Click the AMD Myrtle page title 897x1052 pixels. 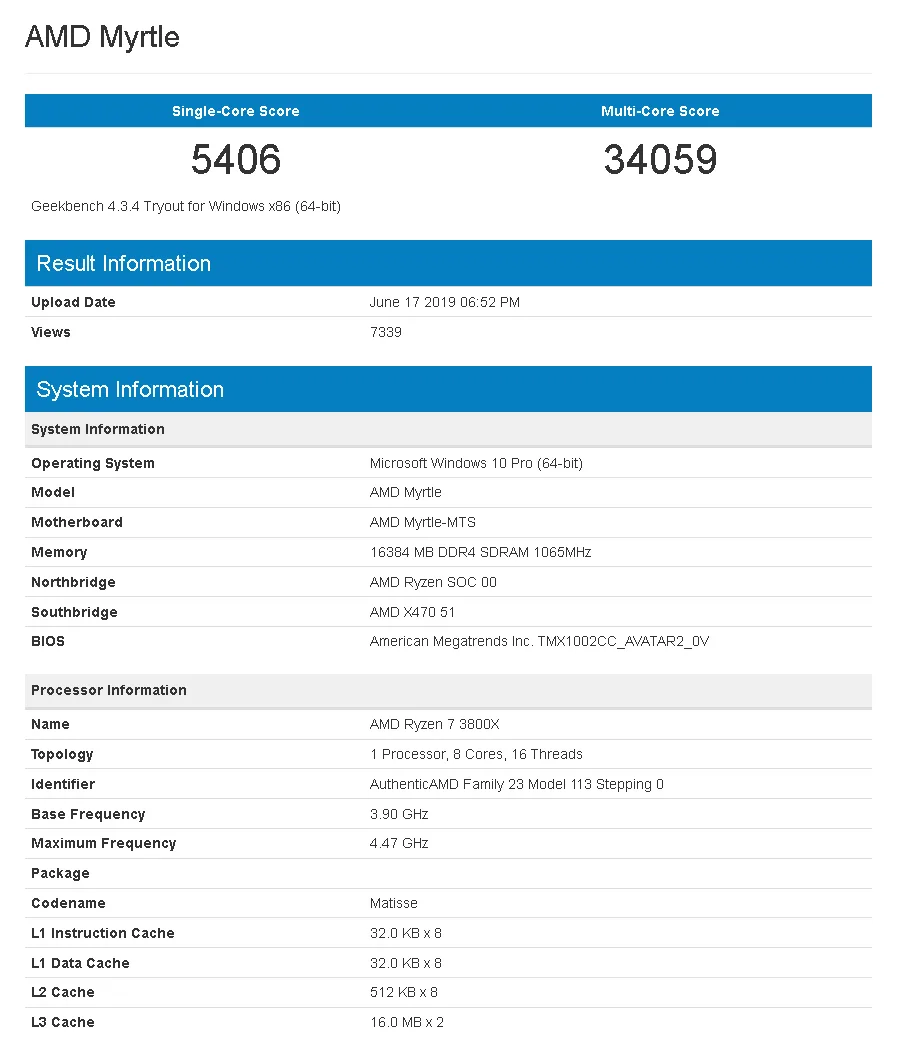pos(101,37)
